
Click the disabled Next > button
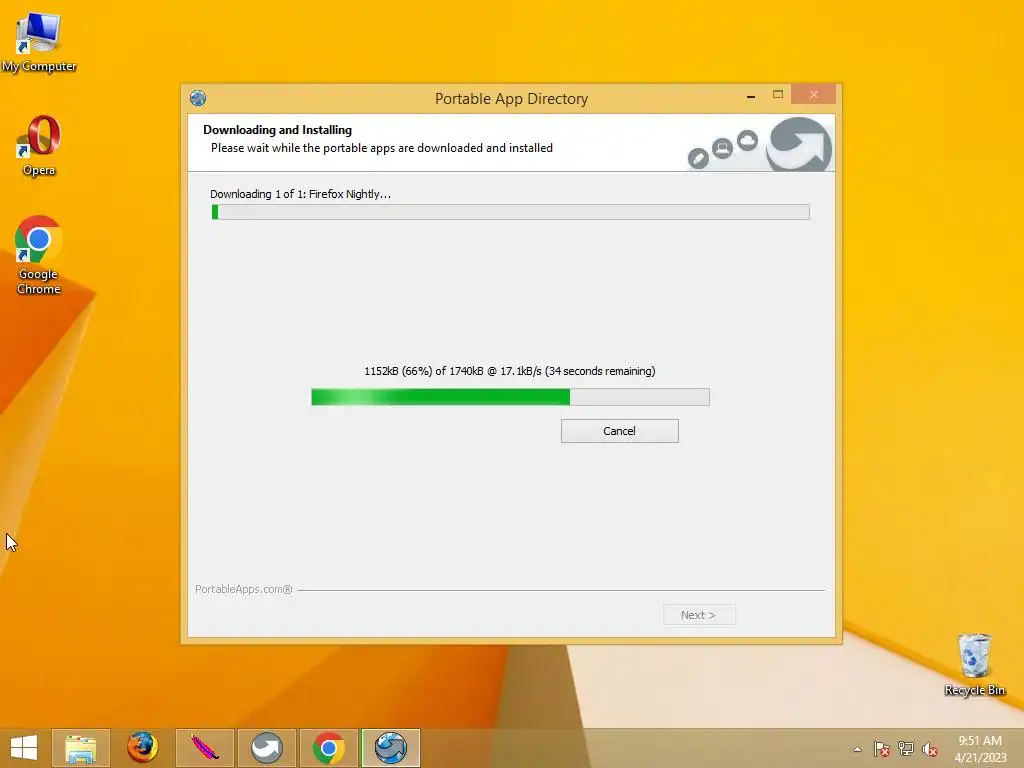point(699,615)
